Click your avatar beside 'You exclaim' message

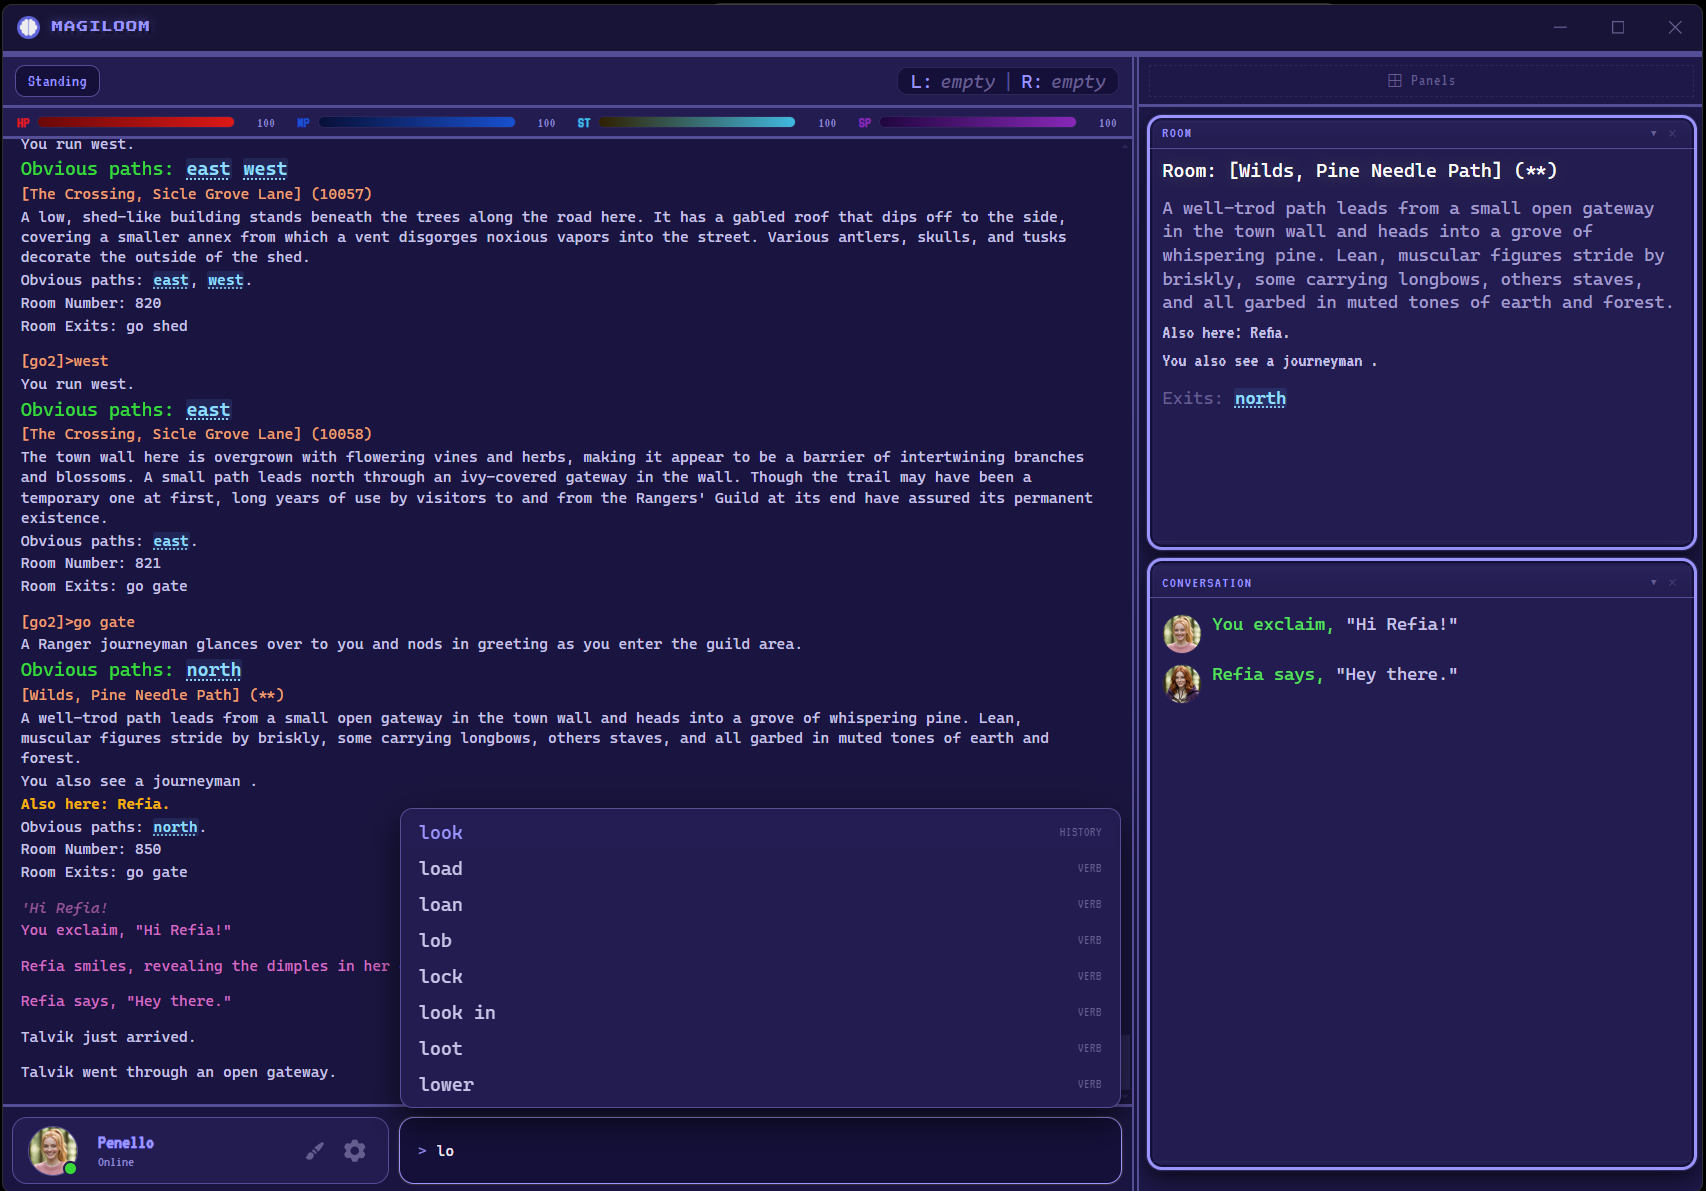1182,634
